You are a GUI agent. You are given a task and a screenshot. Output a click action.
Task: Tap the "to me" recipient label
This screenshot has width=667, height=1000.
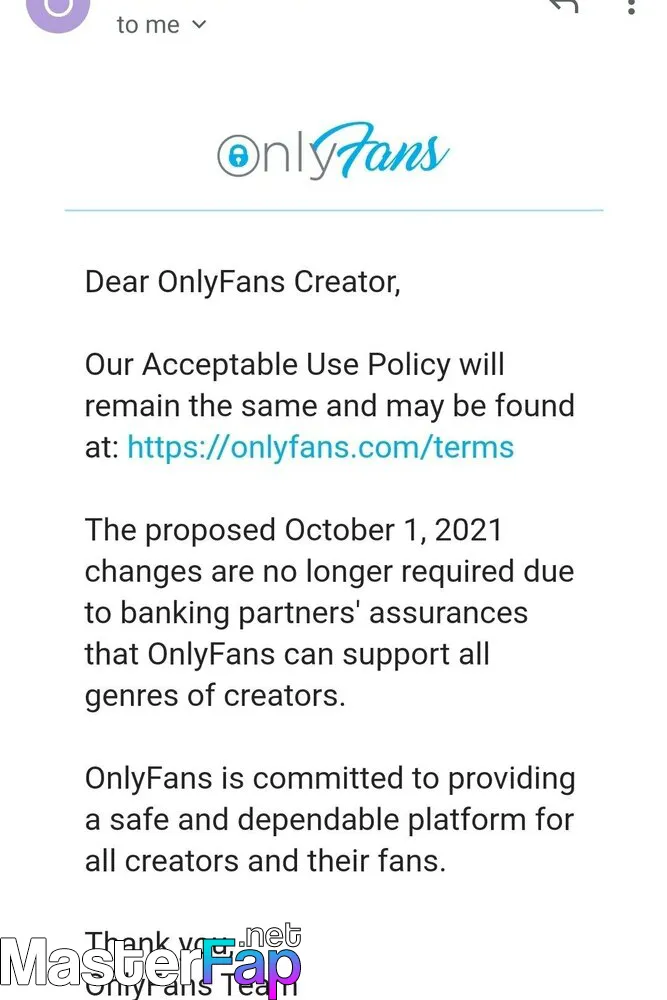(148, 25)
